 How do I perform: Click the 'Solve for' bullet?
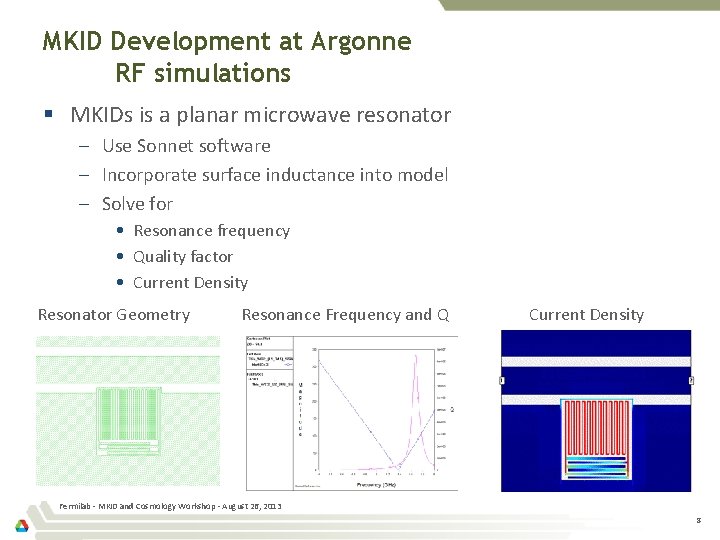137,204
